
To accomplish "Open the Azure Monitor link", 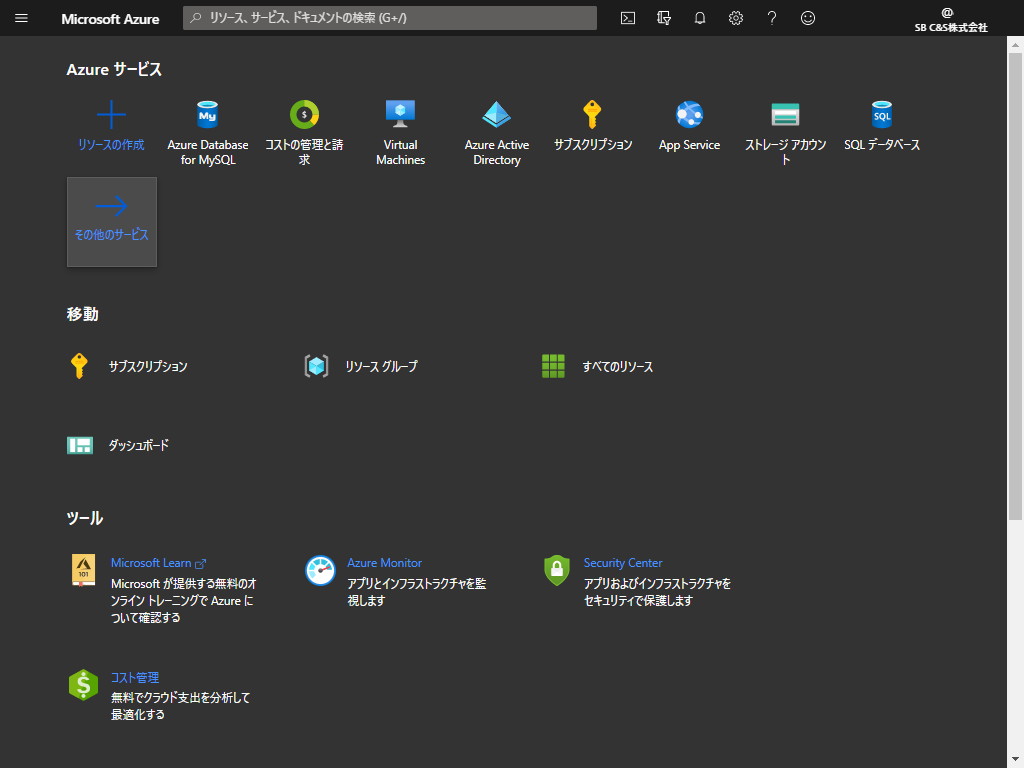I will click(384, 563).
